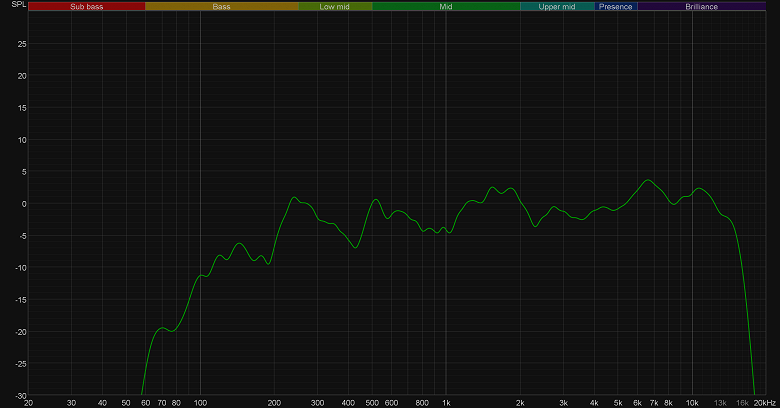Click the Low mid band label

tap(335, 6)
